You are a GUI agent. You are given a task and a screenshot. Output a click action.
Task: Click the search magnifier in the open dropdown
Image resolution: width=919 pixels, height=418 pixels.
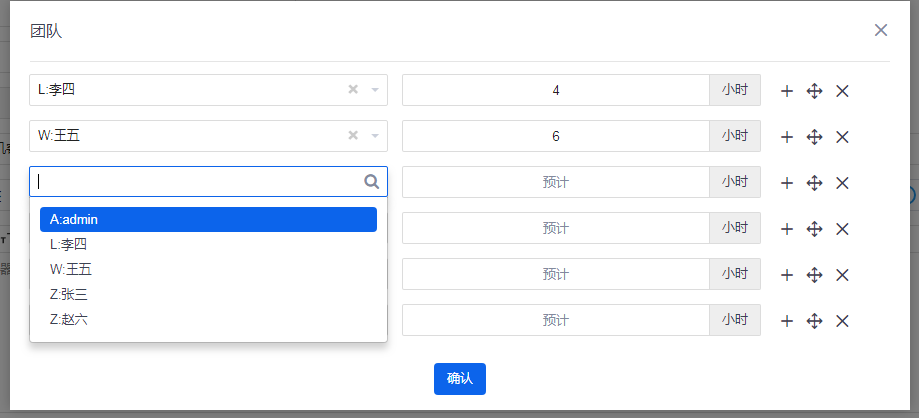[x=371, y=182]
